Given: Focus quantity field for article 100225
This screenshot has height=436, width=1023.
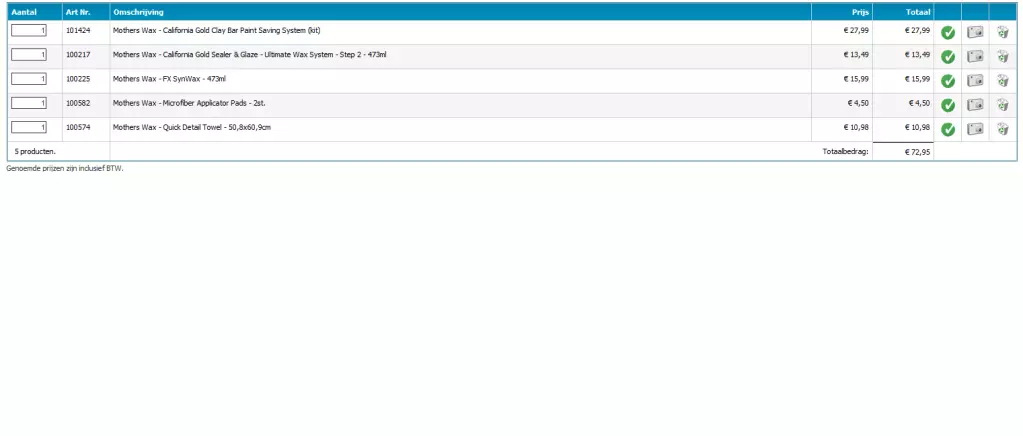Looking at the screenshot, I should [29, 79].
